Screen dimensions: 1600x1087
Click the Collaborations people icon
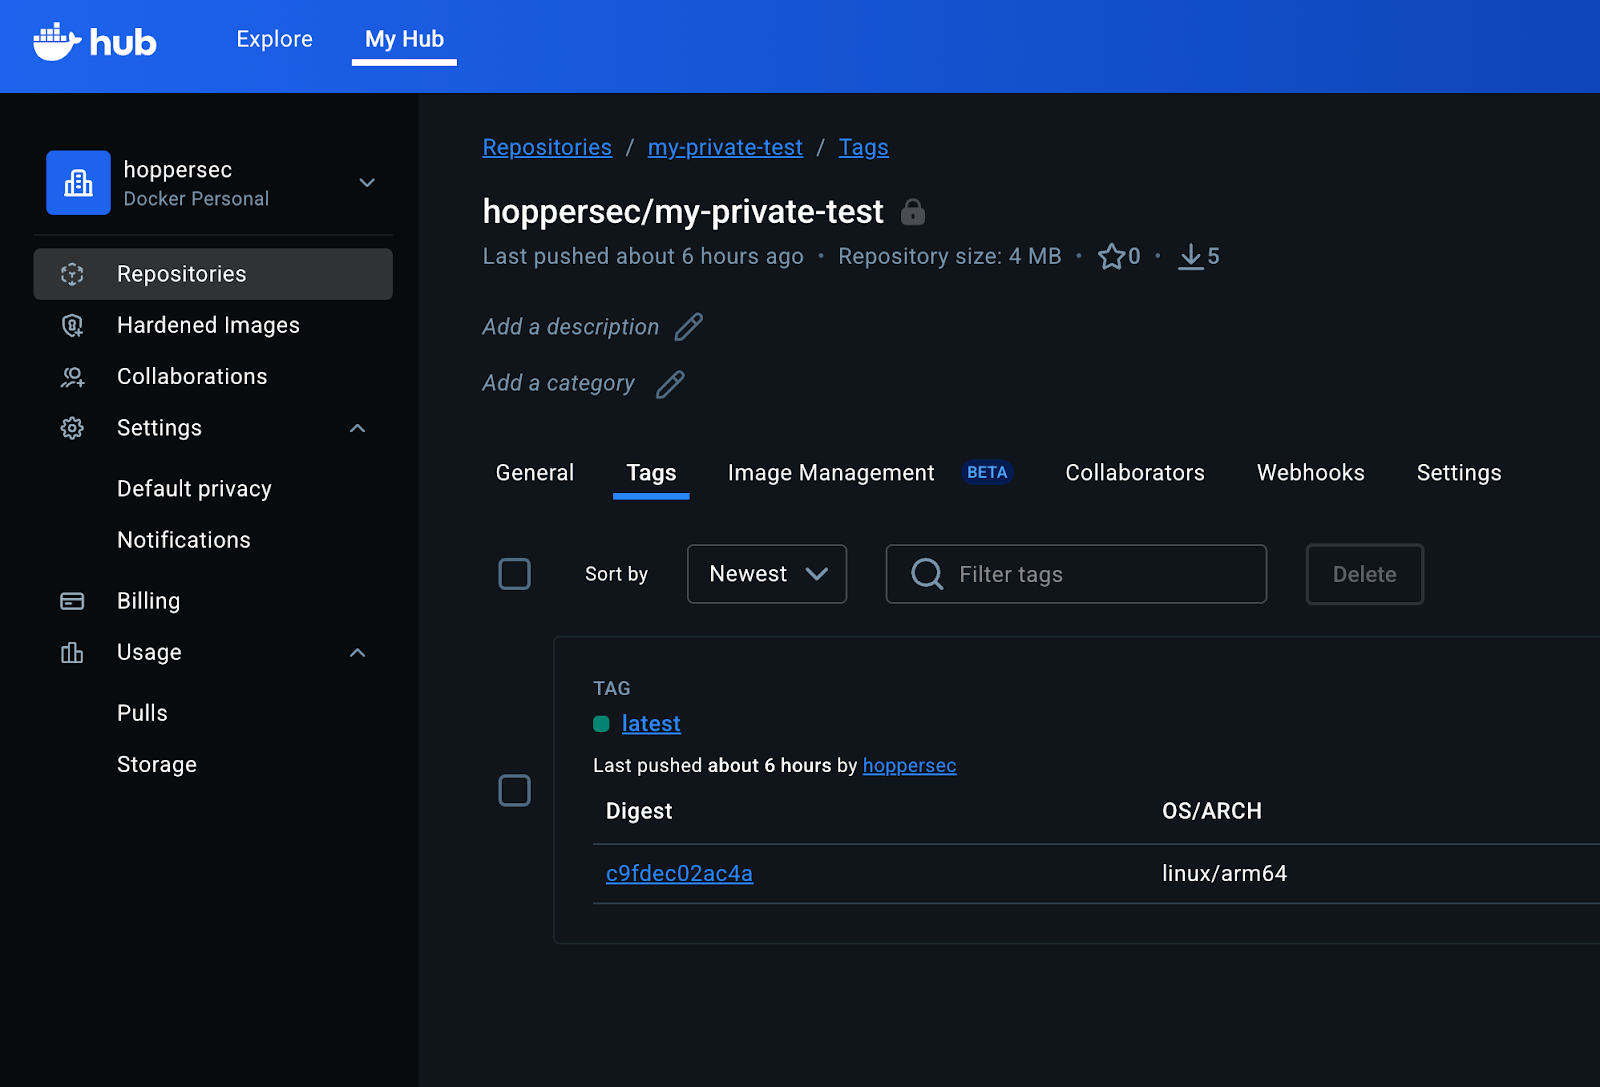click(x=72, y=377)
